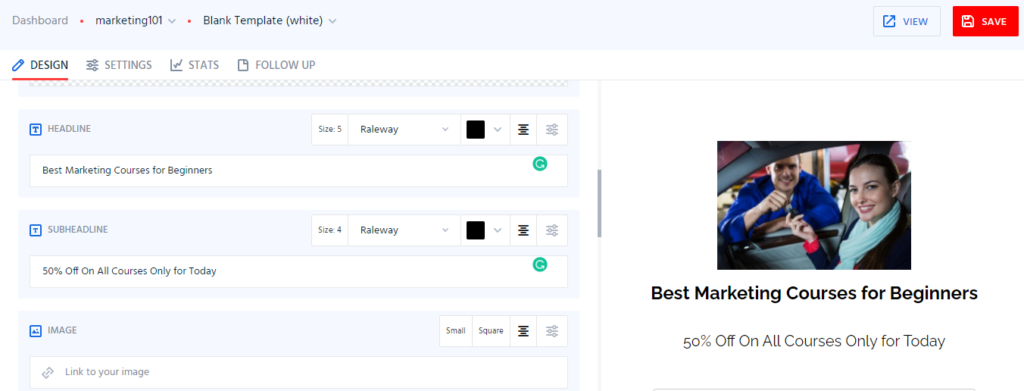Click the headline center alignment icon
Image resolution: width=1024 pixels, height=391 pixels.
click(523, 129)
